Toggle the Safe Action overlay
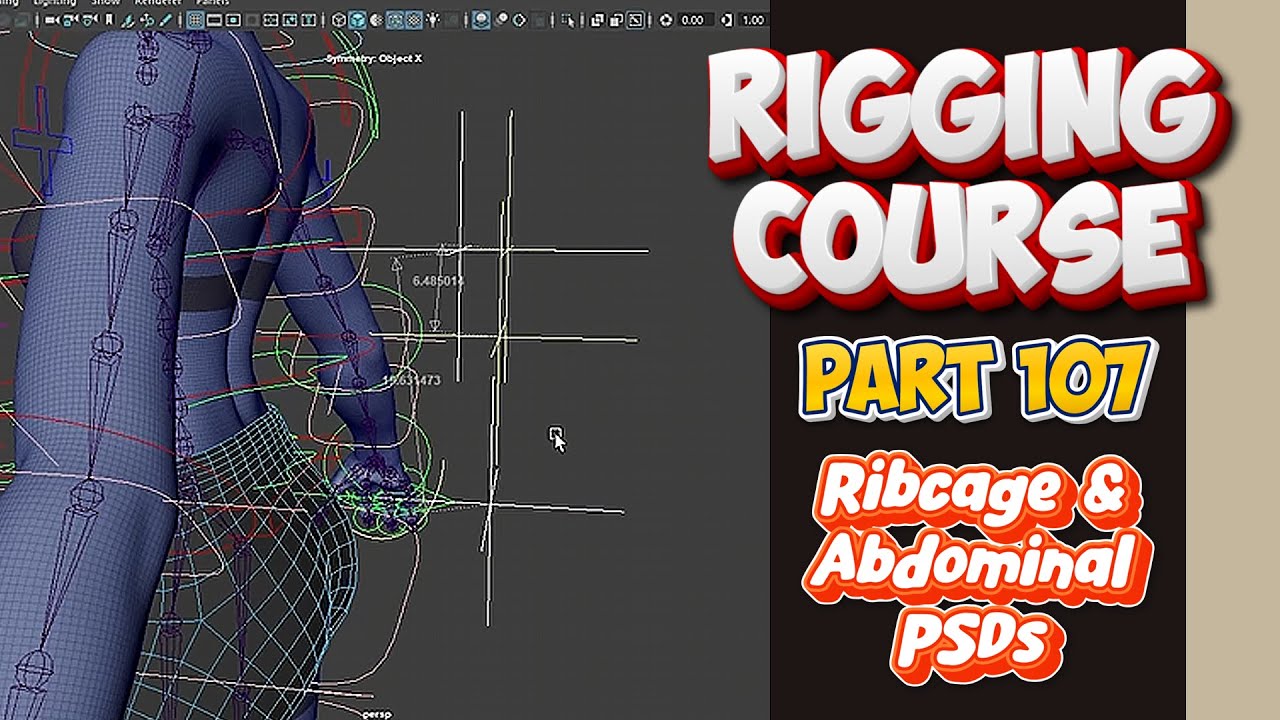This screenshot has width=1280, height=720. pos(289,20)
